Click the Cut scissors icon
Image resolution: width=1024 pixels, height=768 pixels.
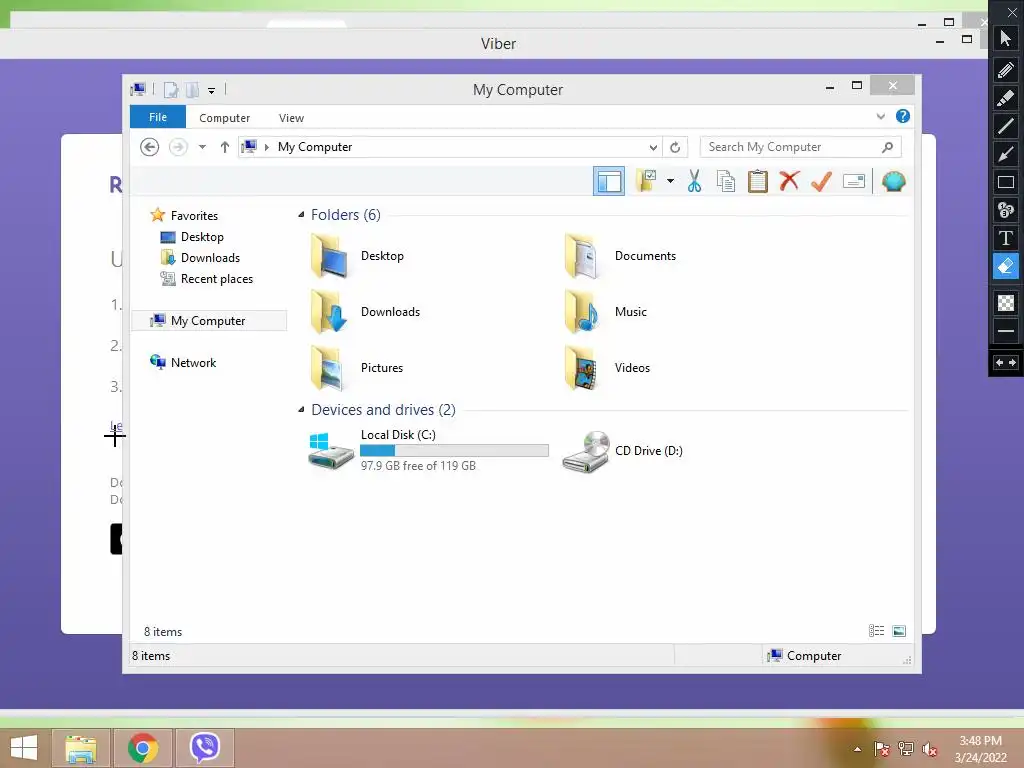[694, 181]
